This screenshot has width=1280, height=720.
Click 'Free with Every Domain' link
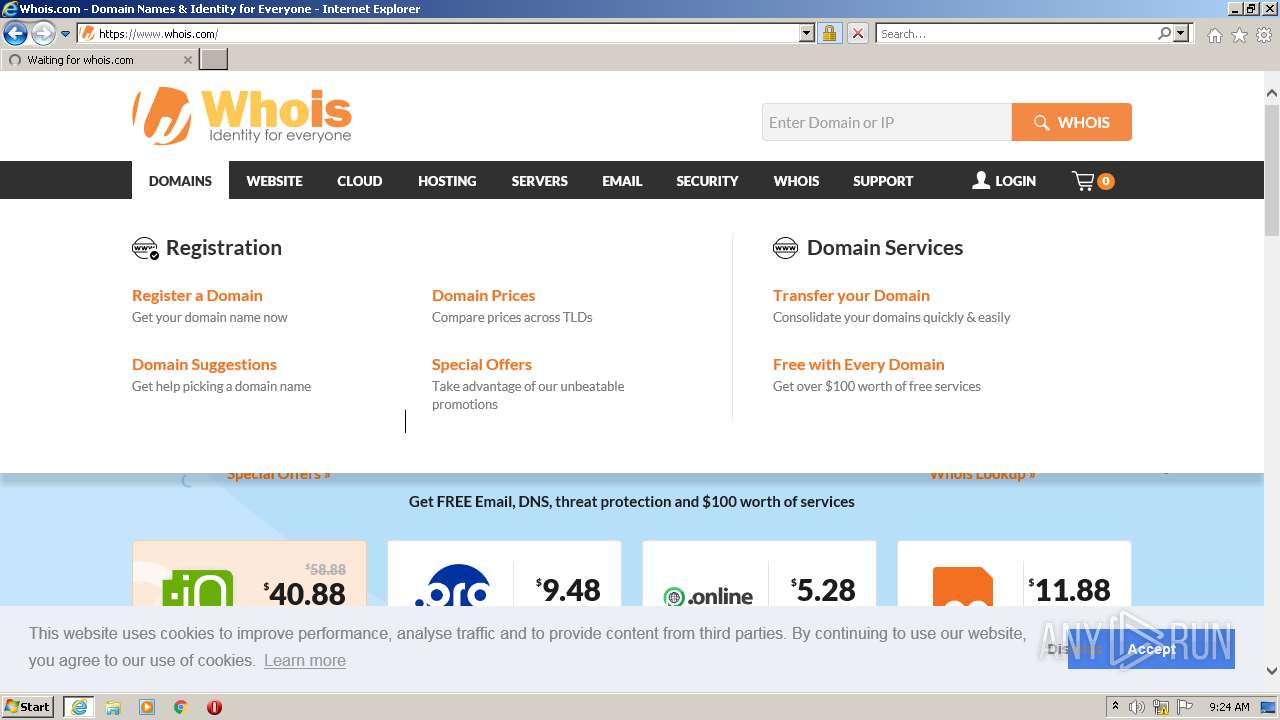pyautogui.click(x=858, y=364)
